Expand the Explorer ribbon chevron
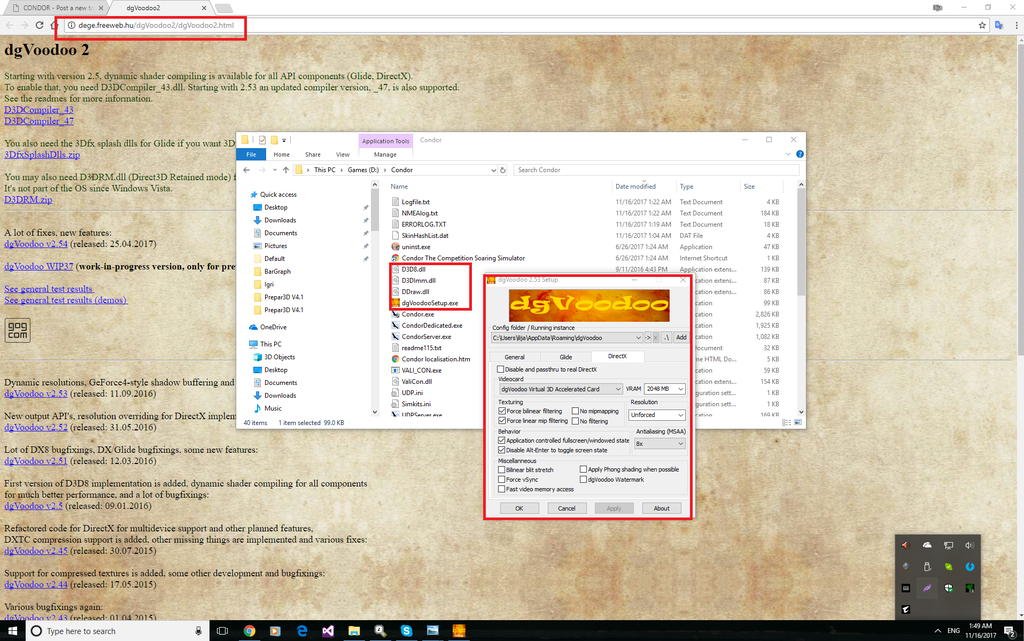The width and height of the screenshot is (1024, 641). (788, 154)
